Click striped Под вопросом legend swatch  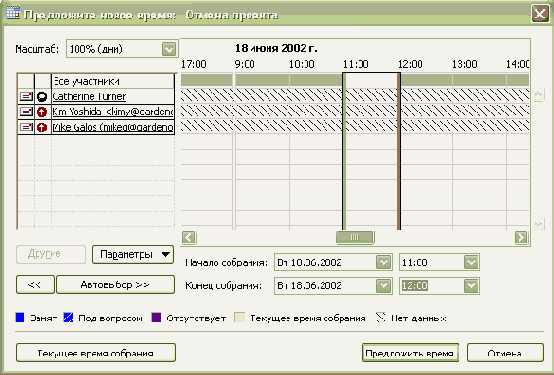pyautogui.click(x=68, y=317)
